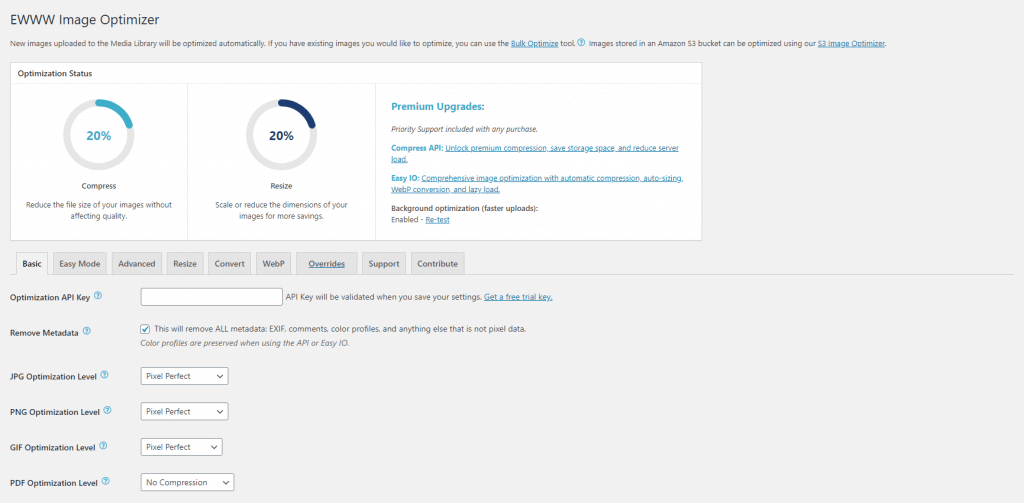Open help icon beside Bulk Optimize tool

pyautogui.click(x=581, y=43)
